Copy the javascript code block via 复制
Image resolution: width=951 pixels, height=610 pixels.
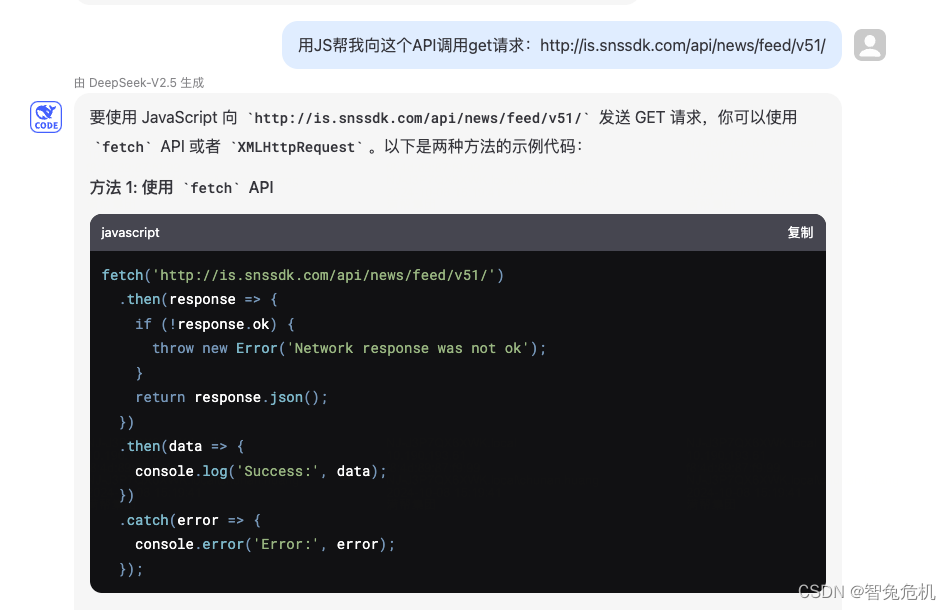[x=800, y=232]
